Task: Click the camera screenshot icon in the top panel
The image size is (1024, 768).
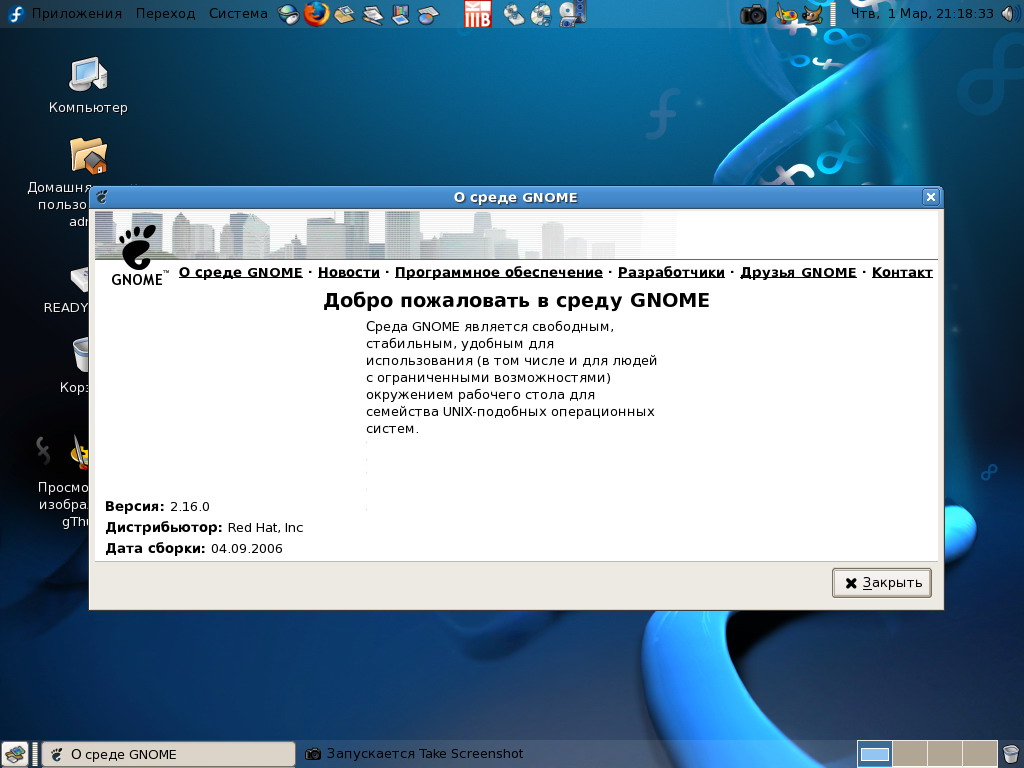Action: [x=753, y=14]
